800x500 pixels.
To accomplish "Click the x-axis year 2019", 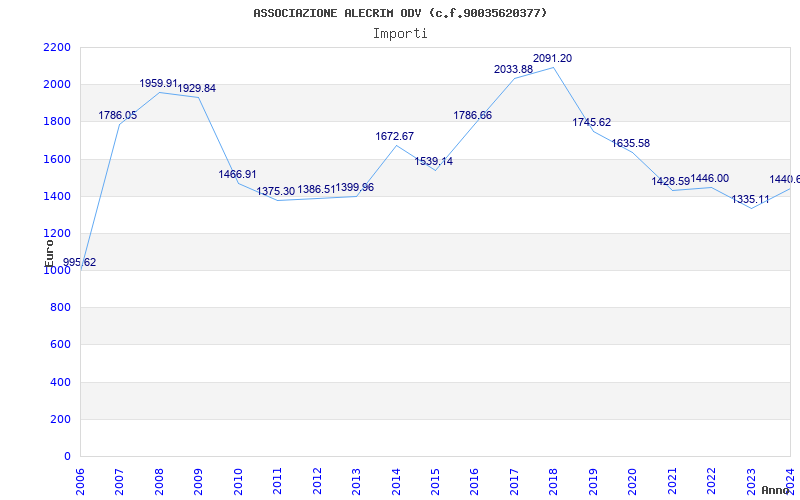I will click(x=593, y=481).
